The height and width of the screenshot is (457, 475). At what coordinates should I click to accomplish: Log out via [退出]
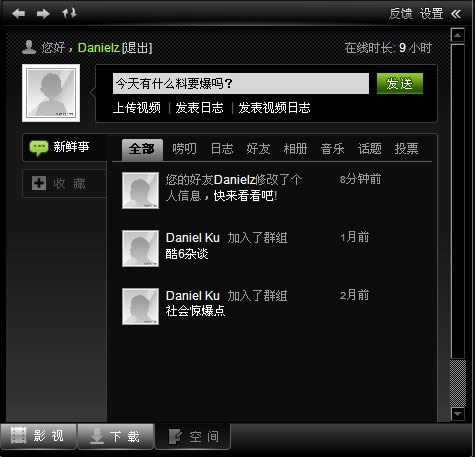pyautogui.click(x=137, y=48)
